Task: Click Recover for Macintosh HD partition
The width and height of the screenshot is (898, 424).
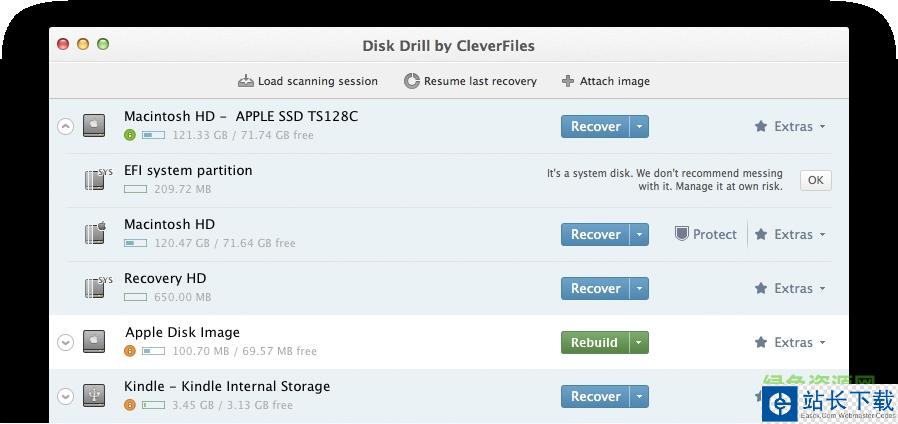Action: tap(595, 234)
